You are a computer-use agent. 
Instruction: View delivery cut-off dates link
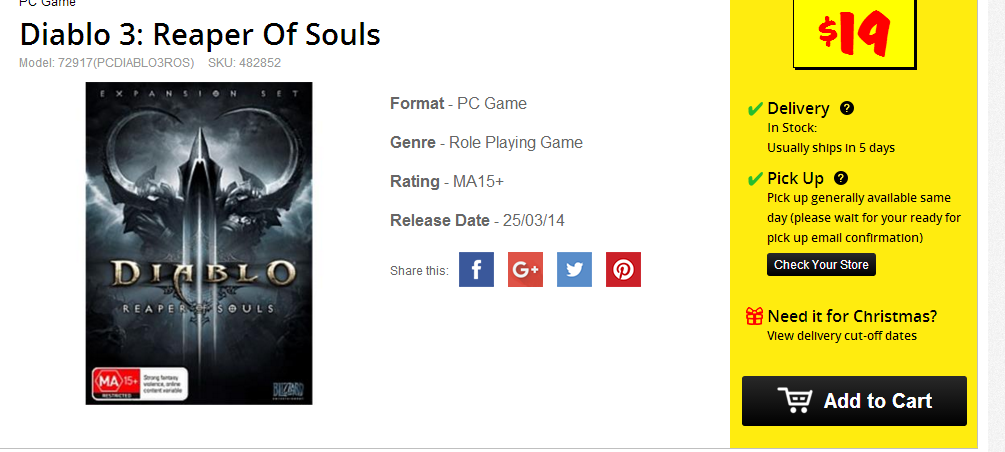pyautogui.click(x=841, y=336)
